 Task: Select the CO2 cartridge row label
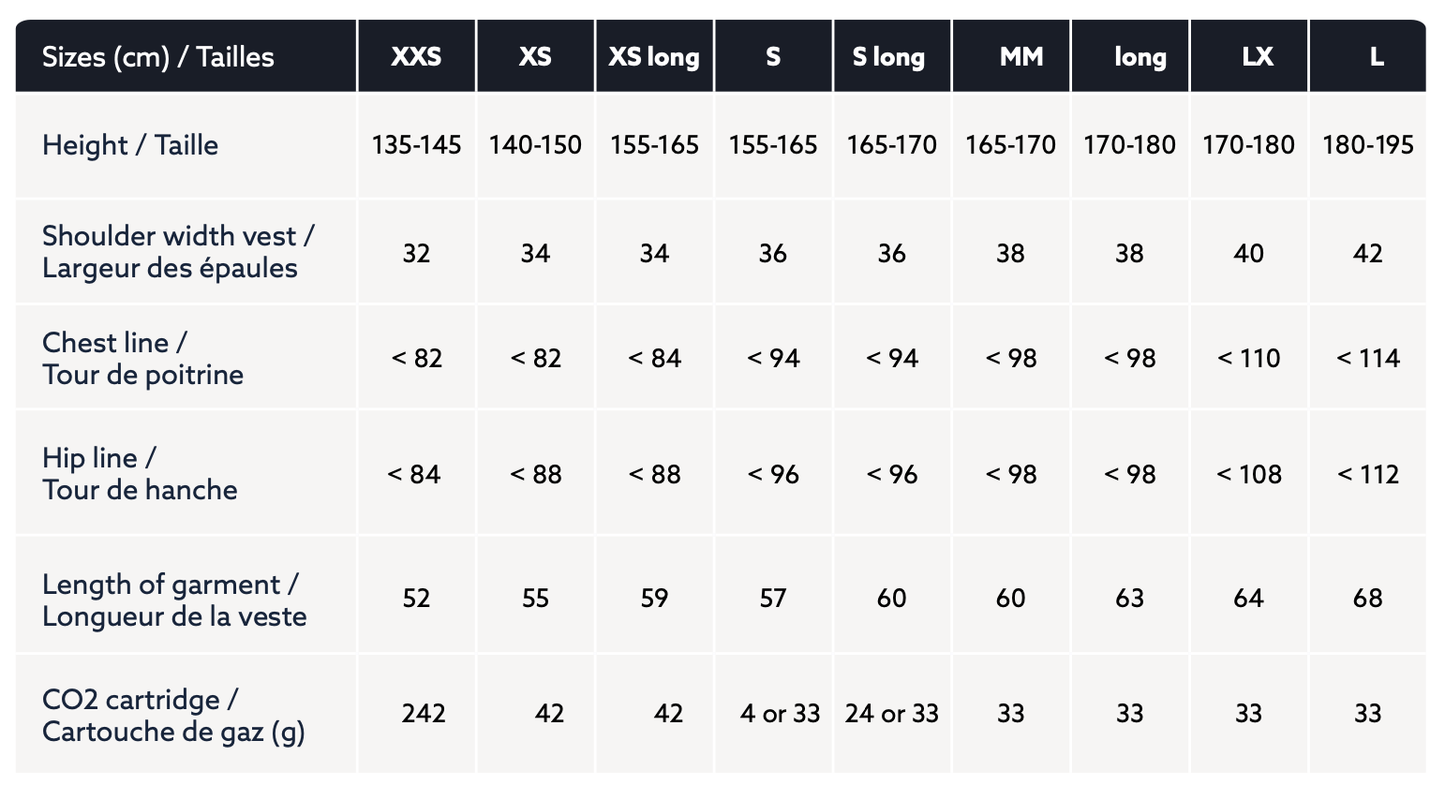click(173, 715)
